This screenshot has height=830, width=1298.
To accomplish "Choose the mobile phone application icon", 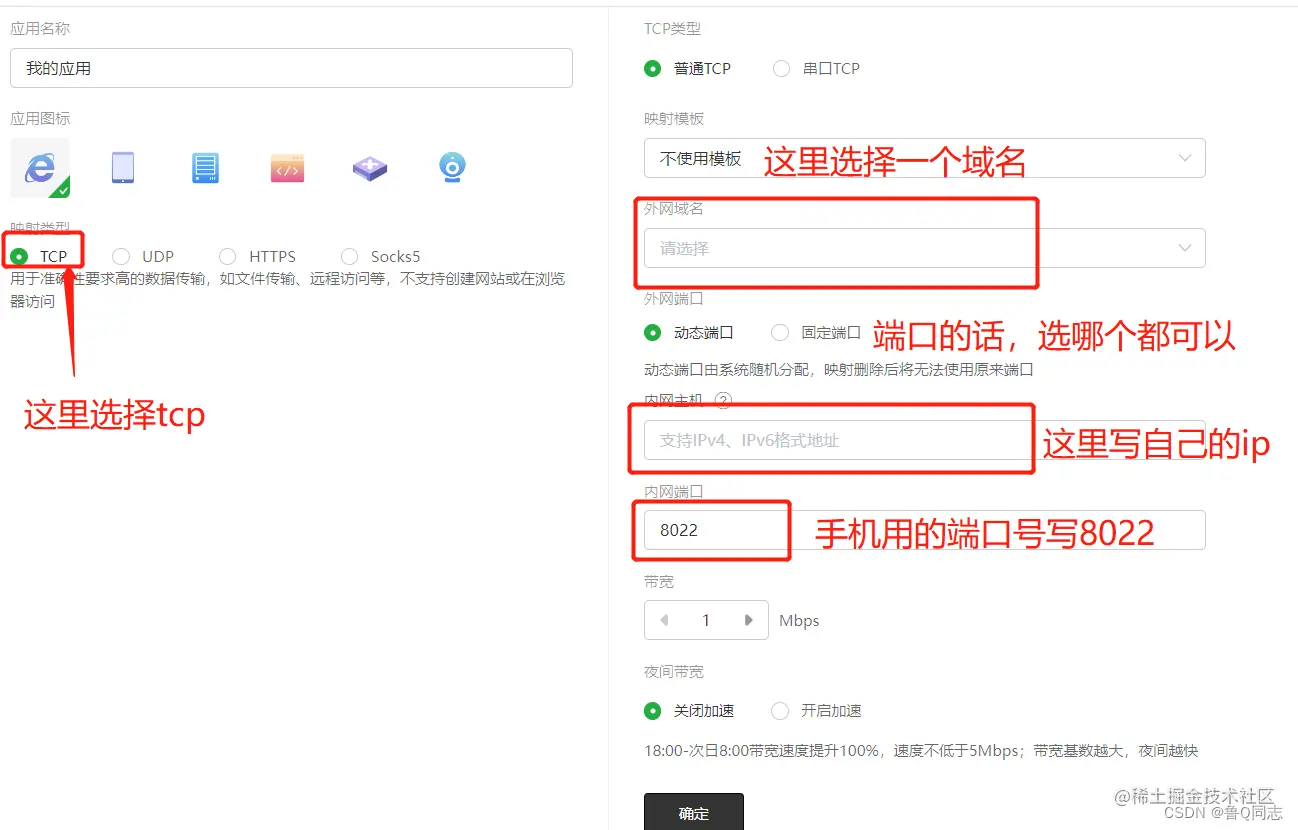I will [x=122, y=168].
